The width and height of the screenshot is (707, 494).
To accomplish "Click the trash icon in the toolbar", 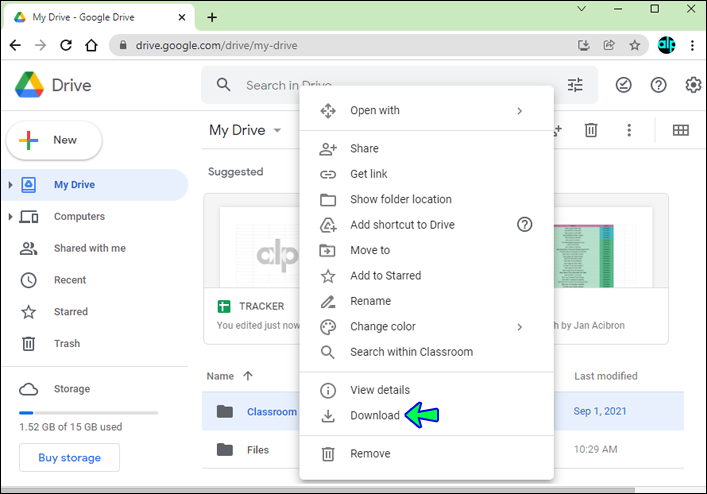I will 591,130.
